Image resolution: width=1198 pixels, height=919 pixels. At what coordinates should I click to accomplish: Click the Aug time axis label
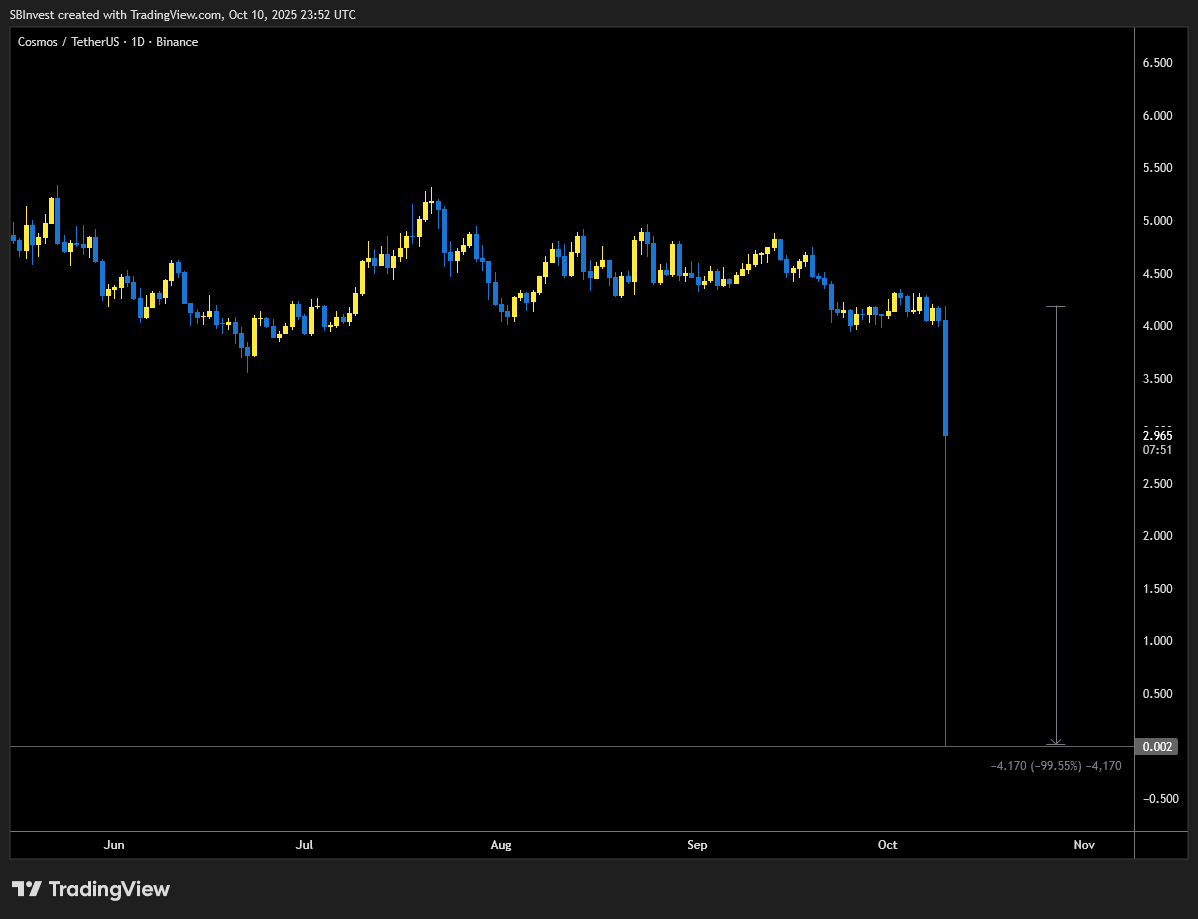click(x=500, y=845)
